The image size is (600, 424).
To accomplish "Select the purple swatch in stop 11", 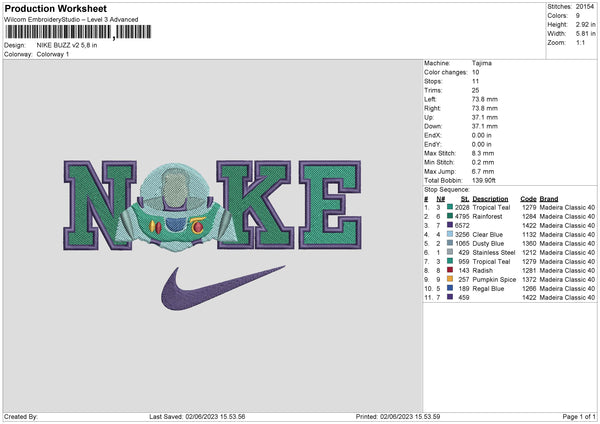I will (450, 297).
